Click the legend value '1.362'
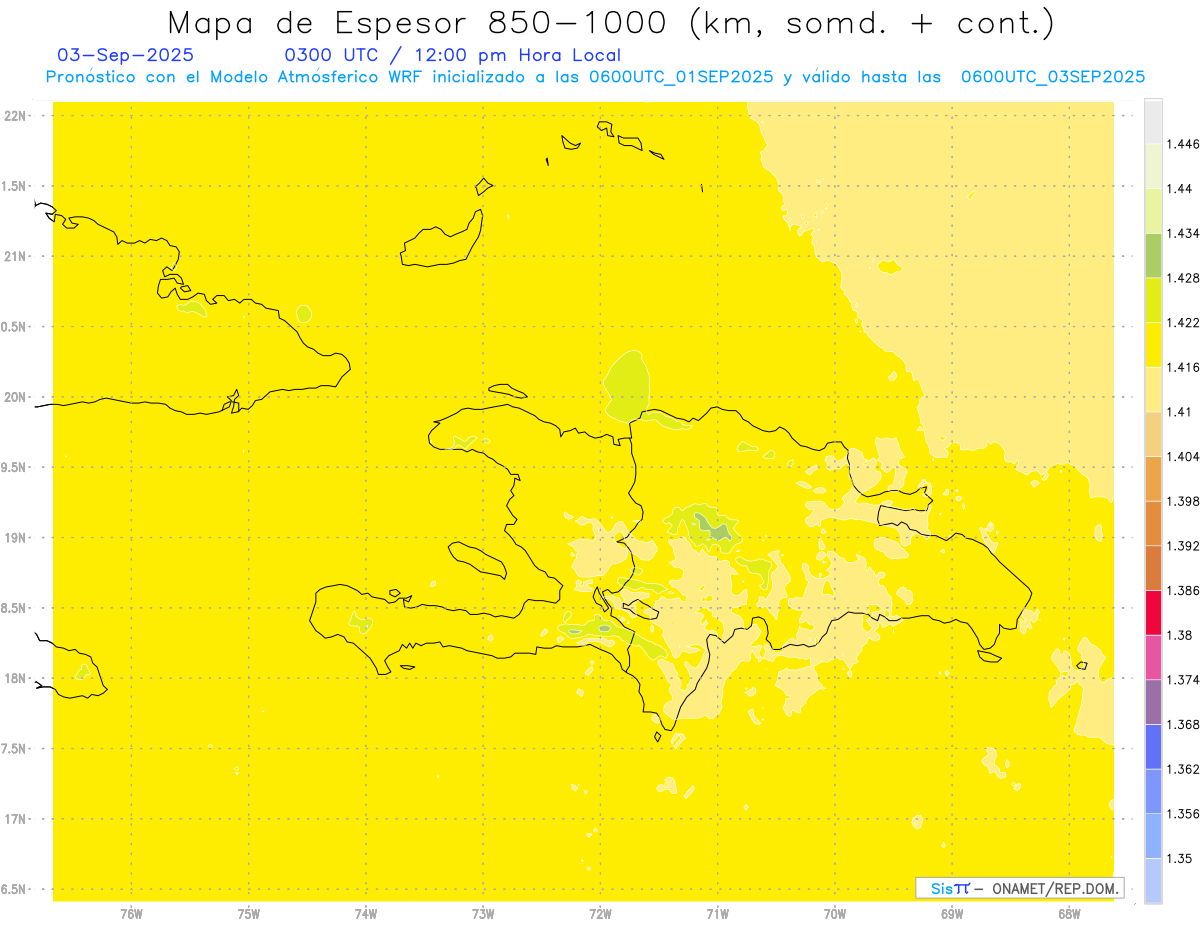The image size is (1200, 927). click(x=1184, y=769)
